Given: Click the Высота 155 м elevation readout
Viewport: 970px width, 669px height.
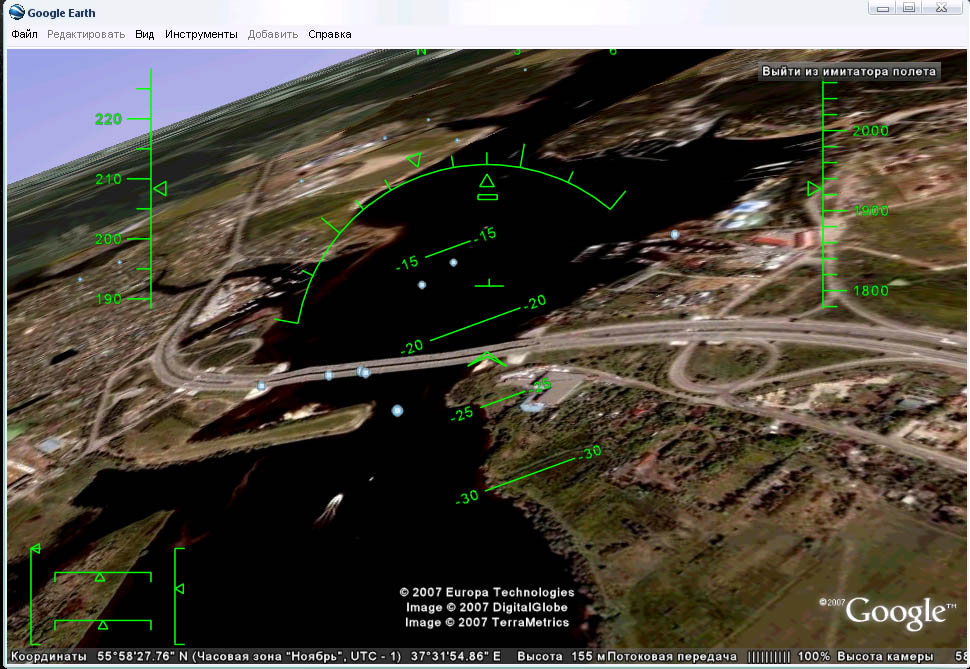Looking at the screenshot, I should click(561, 656).
